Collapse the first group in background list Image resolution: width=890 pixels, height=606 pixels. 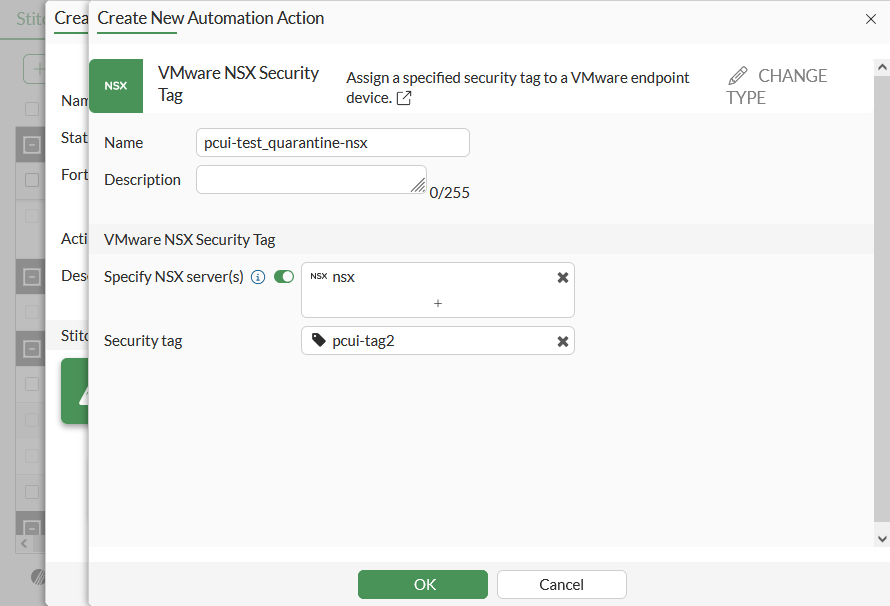[x=32, y=145]
